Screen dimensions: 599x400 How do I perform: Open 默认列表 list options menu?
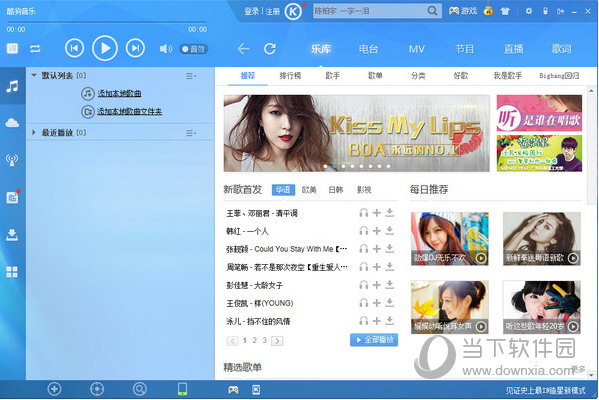191,76
